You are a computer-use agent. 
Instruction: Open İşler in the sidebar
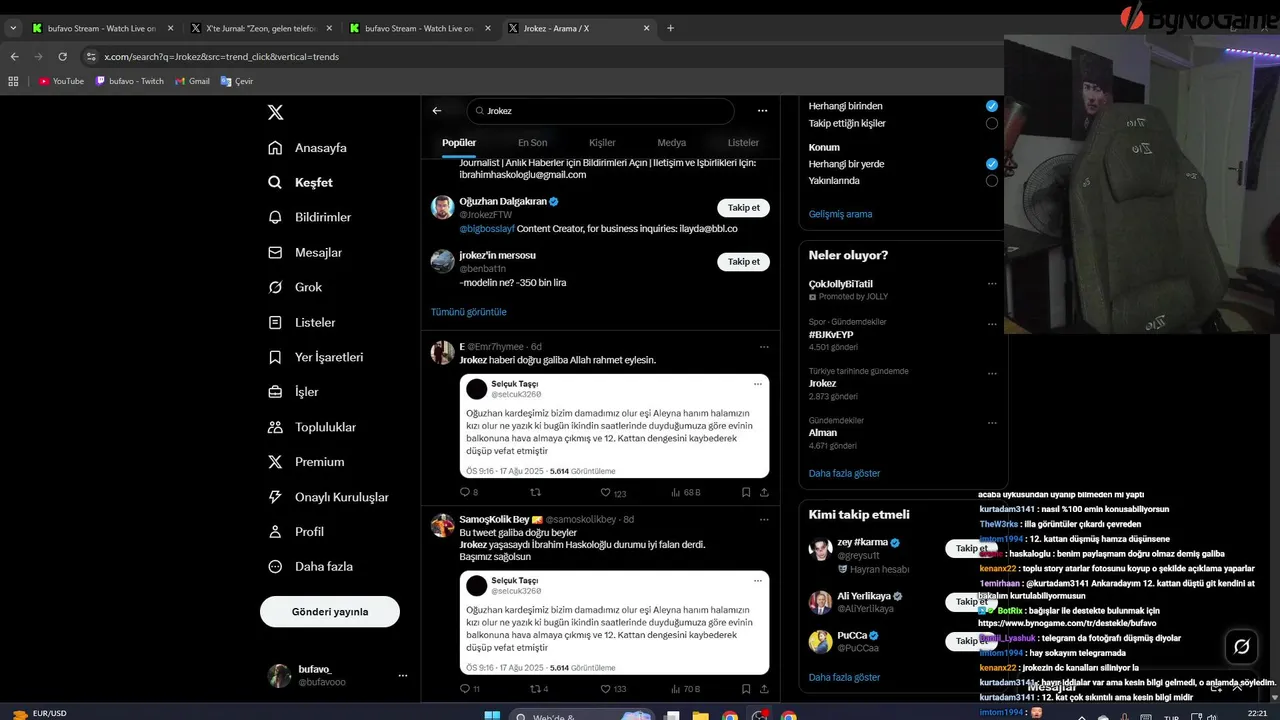coord(293,392)
